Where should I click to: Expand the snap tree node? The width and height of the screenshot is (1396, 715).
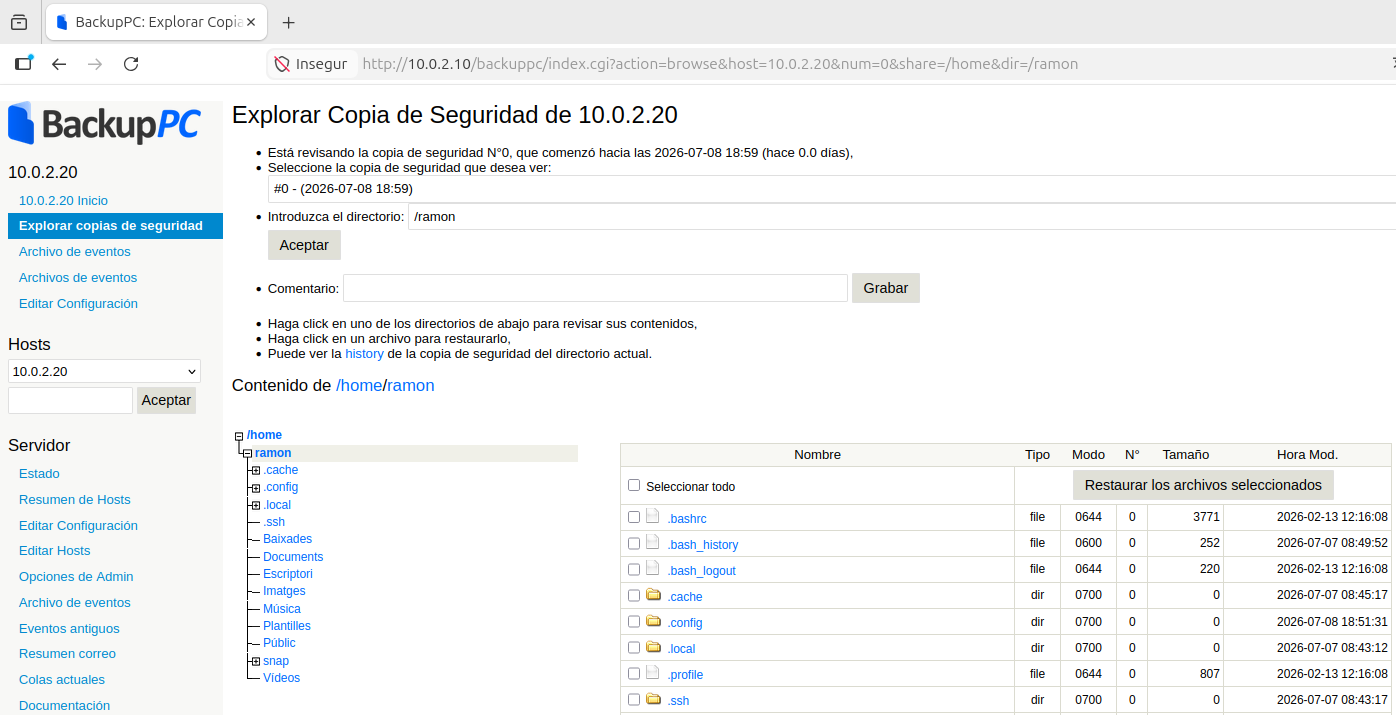coord(256,661)
